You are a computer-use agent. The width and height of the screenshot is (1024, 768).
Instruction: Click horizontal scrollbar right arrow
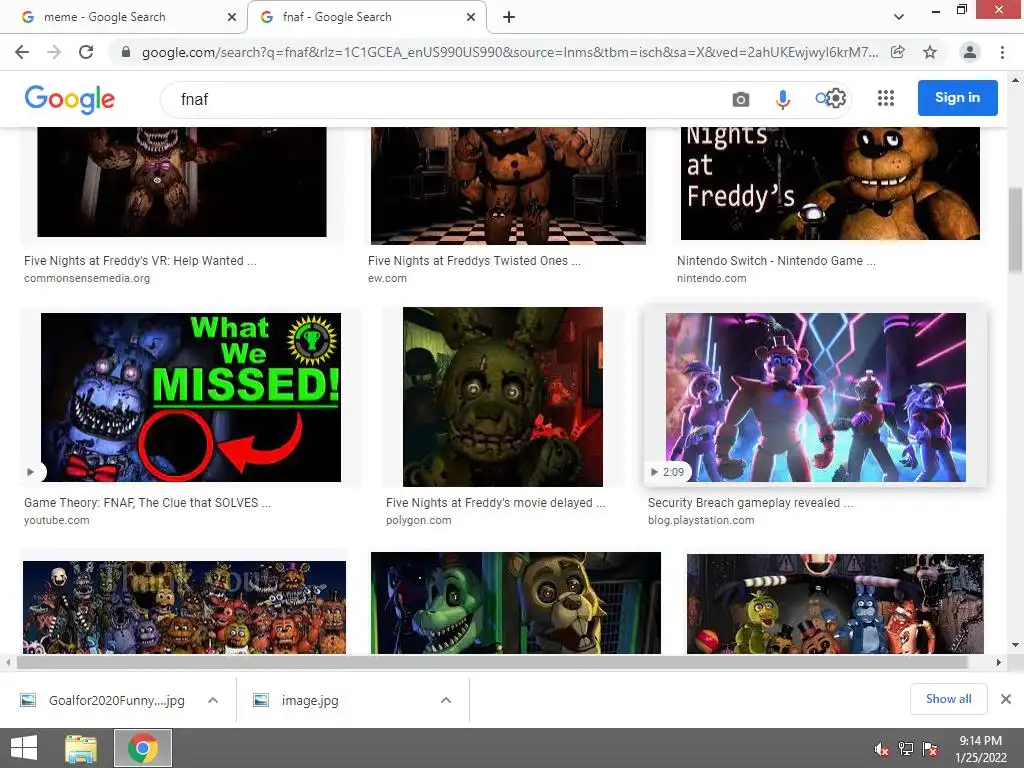click(999, 662)
